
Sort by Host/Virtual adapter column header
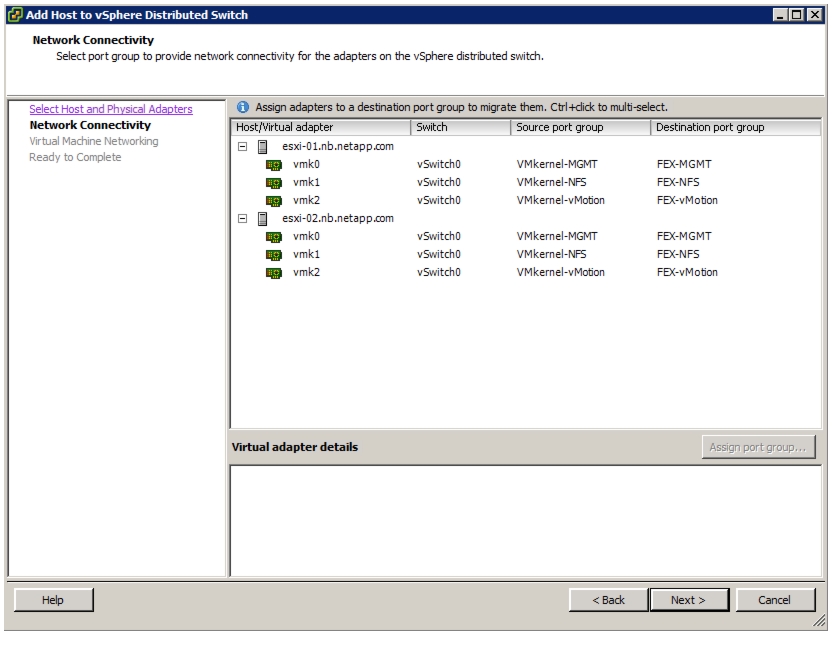[320, 127]
